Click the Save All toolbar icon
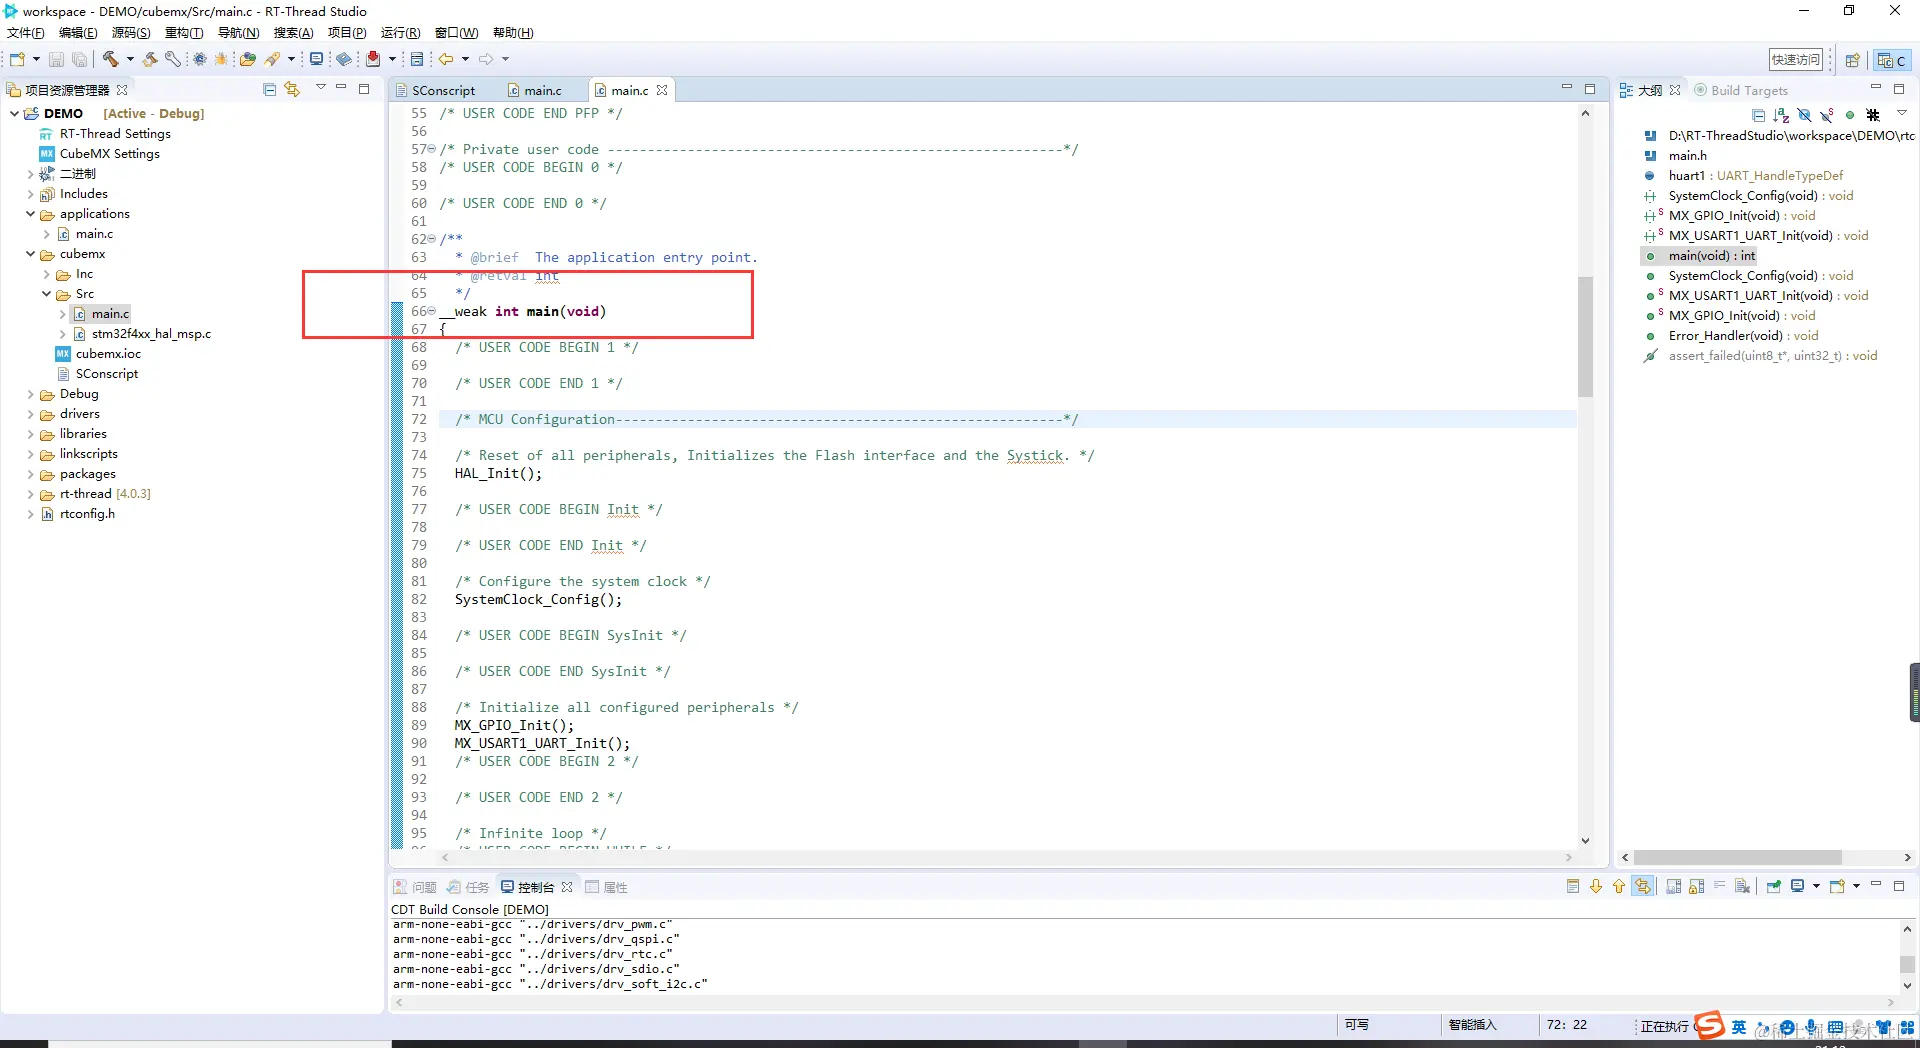Viewport: 1920px width, 1048px height. pos(79,60)
